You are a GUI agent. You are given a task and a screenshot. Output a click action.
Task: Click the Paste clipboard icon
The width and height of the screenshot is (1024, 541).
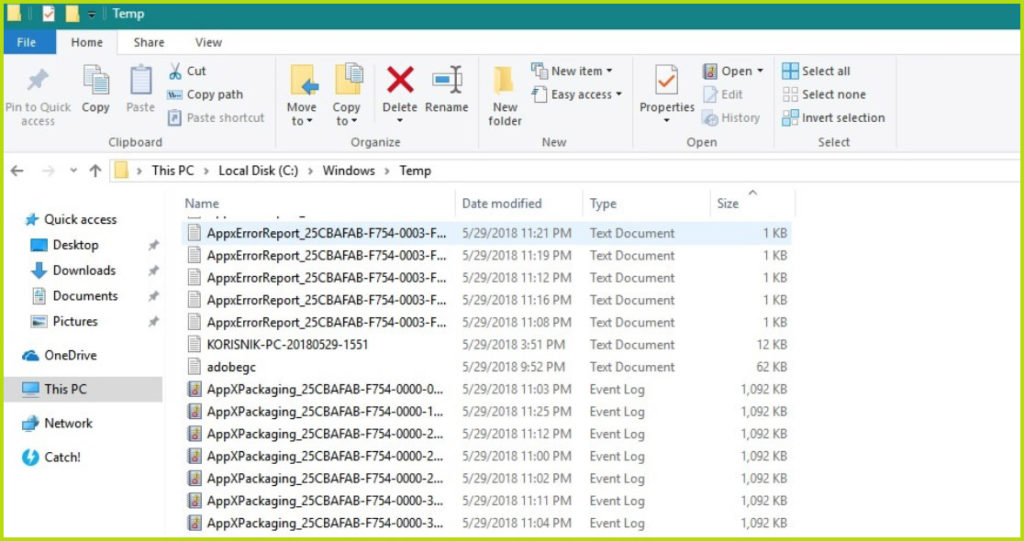click(140, 80)
